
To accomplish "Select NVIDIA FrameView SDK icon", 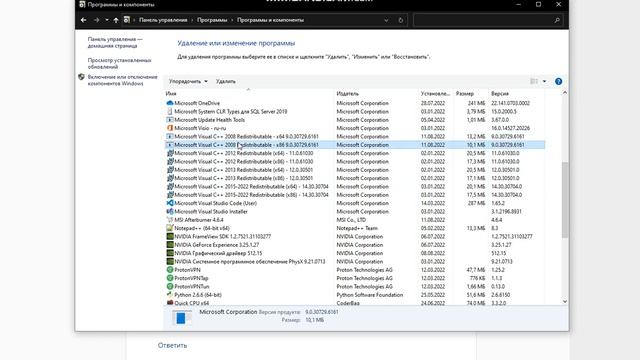I will pyautogui.click(x=170, y=236).
